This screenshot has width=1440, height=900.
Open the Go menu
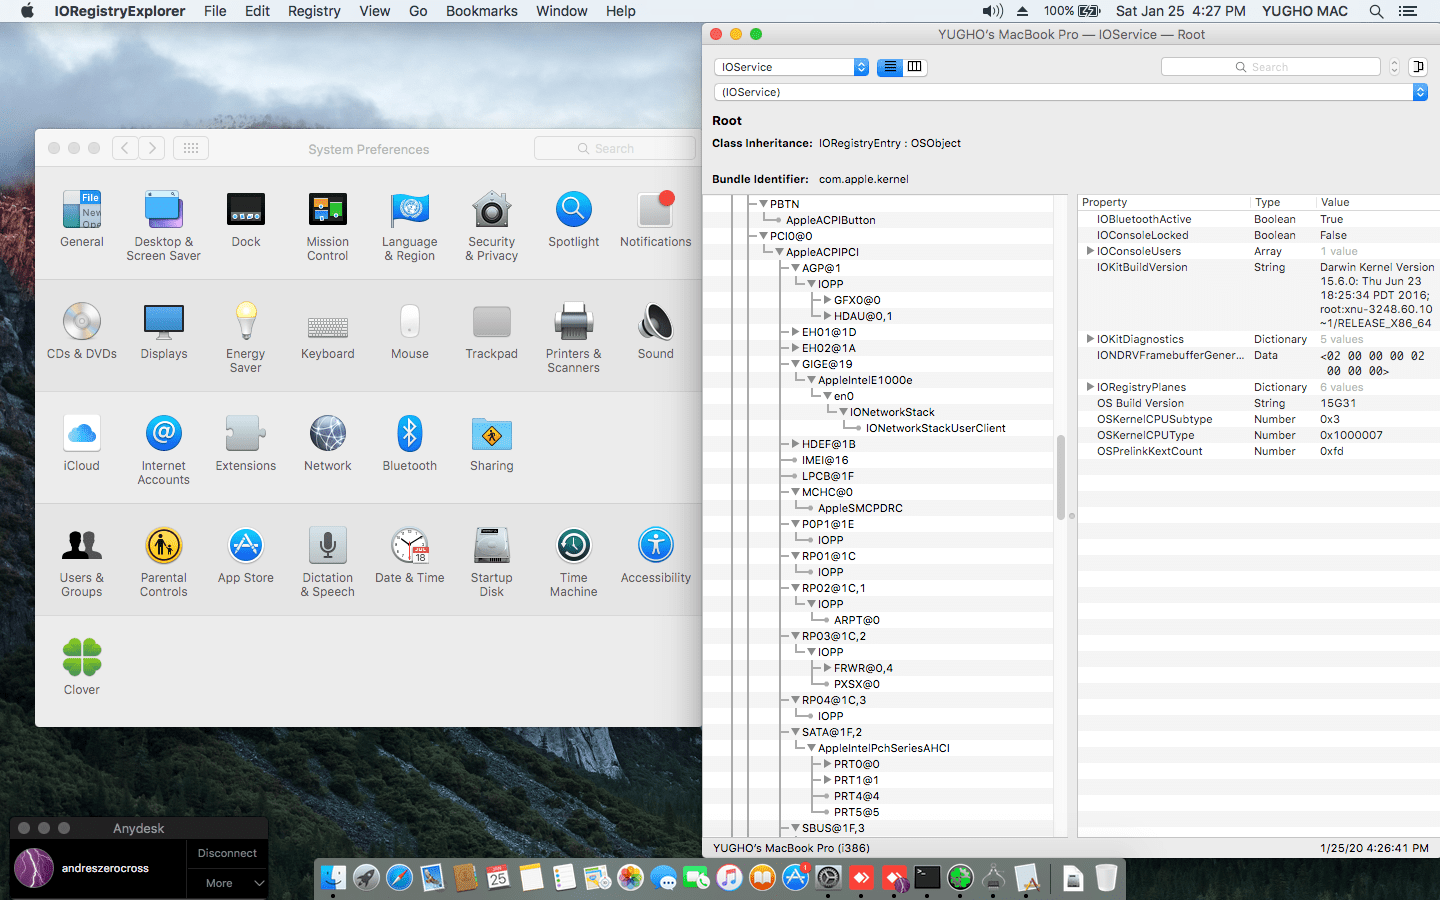click(x=418, y=11)
